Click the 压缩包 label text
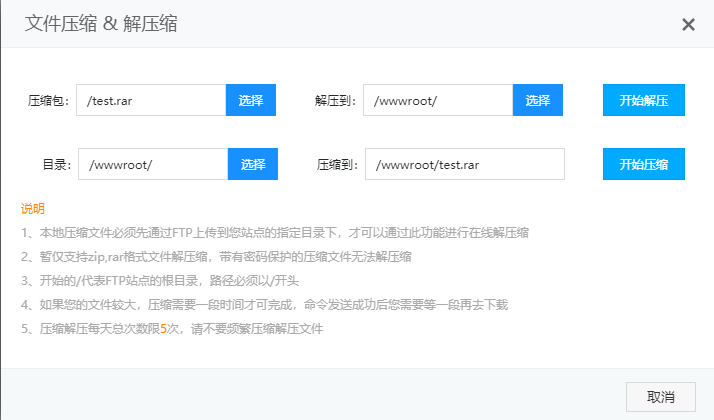This screenshot has height=420, width=714. [x=48, y=101]
